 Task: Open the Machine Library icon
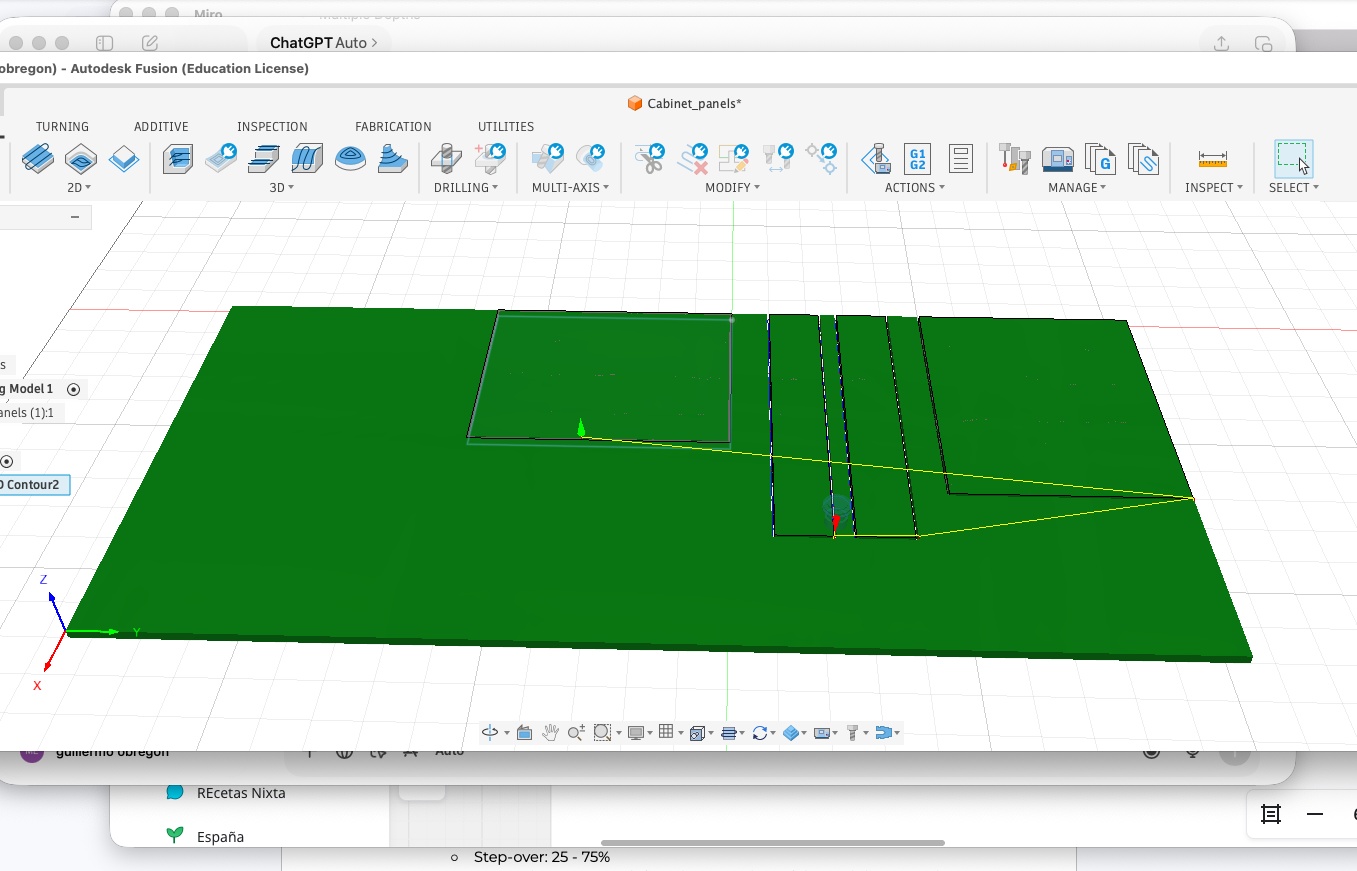[x=1057, y=158]
